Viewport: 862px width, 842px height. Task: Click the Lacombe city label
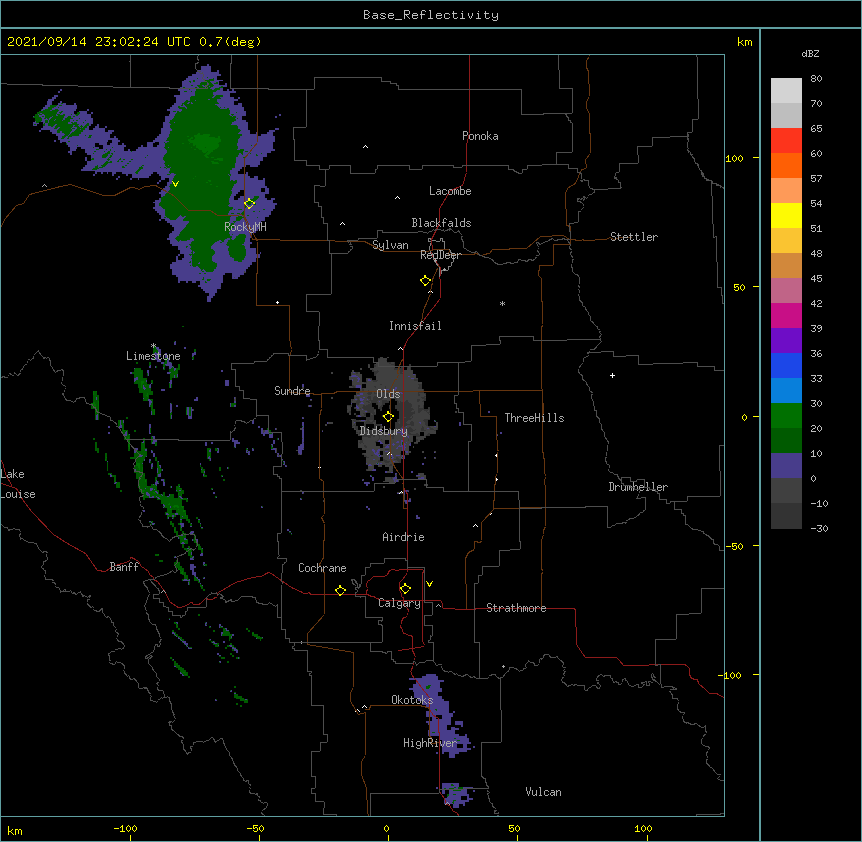pyautogui.click(x=450, y=191)
